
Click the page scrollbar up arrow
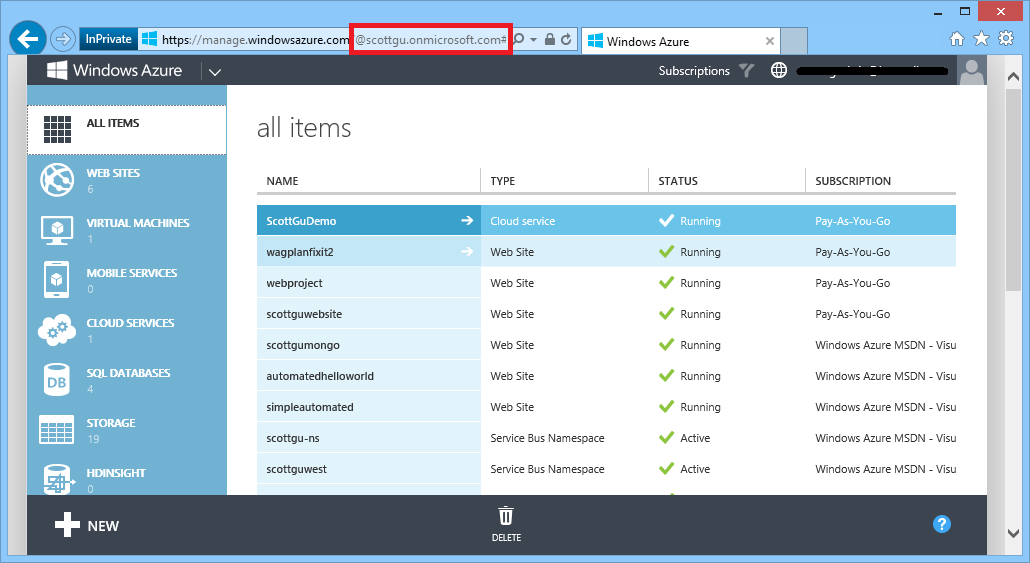coord(1013,76)
